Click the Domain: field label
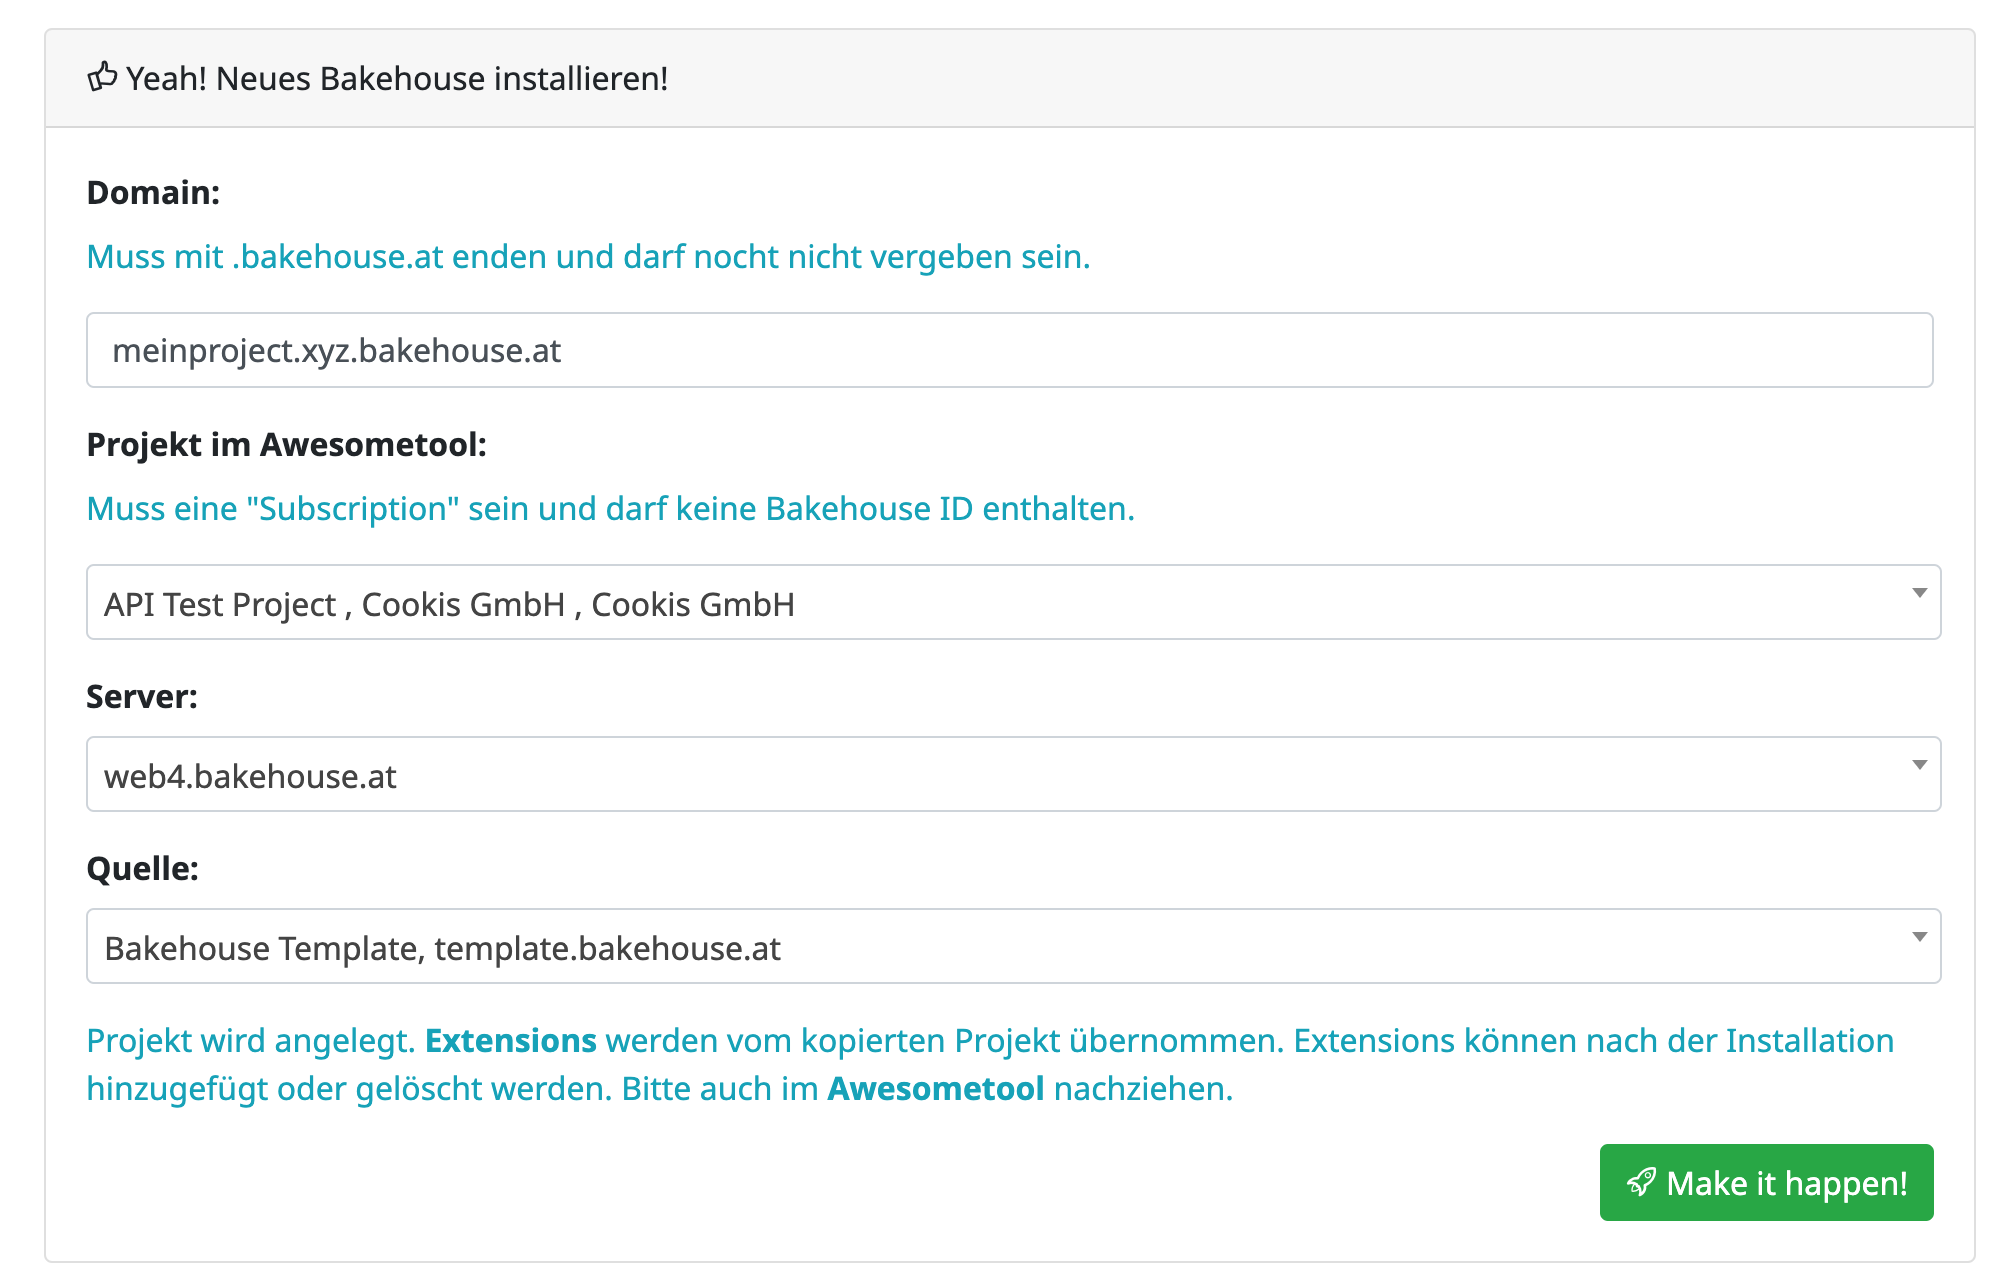The width and height of the screenshot is (2006, 1278). (x=153, y=192)
